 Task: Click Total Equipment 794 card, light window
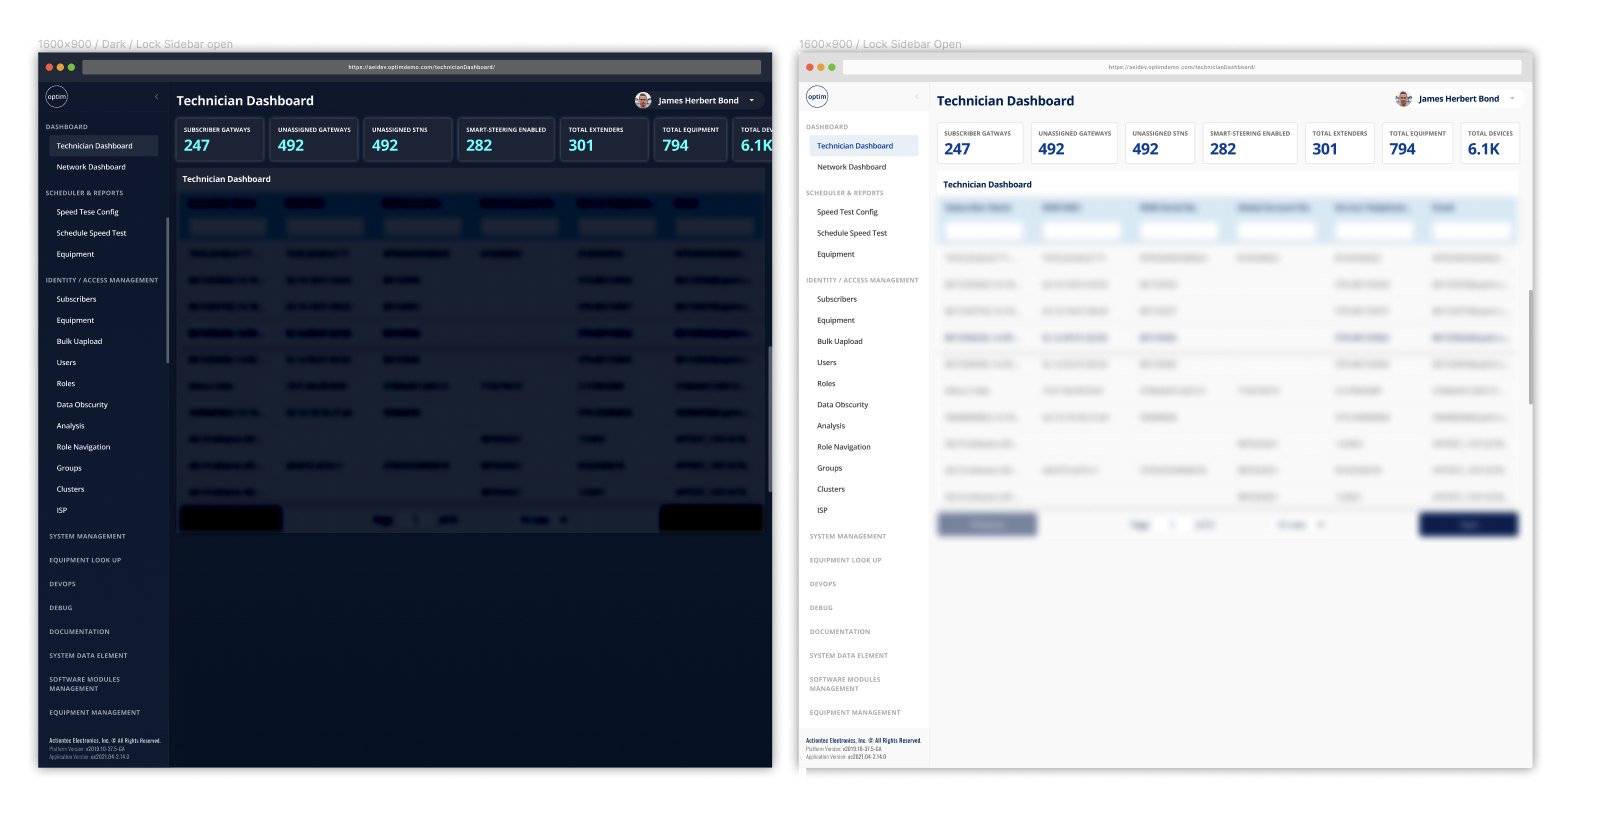[x=1417, y=143]
